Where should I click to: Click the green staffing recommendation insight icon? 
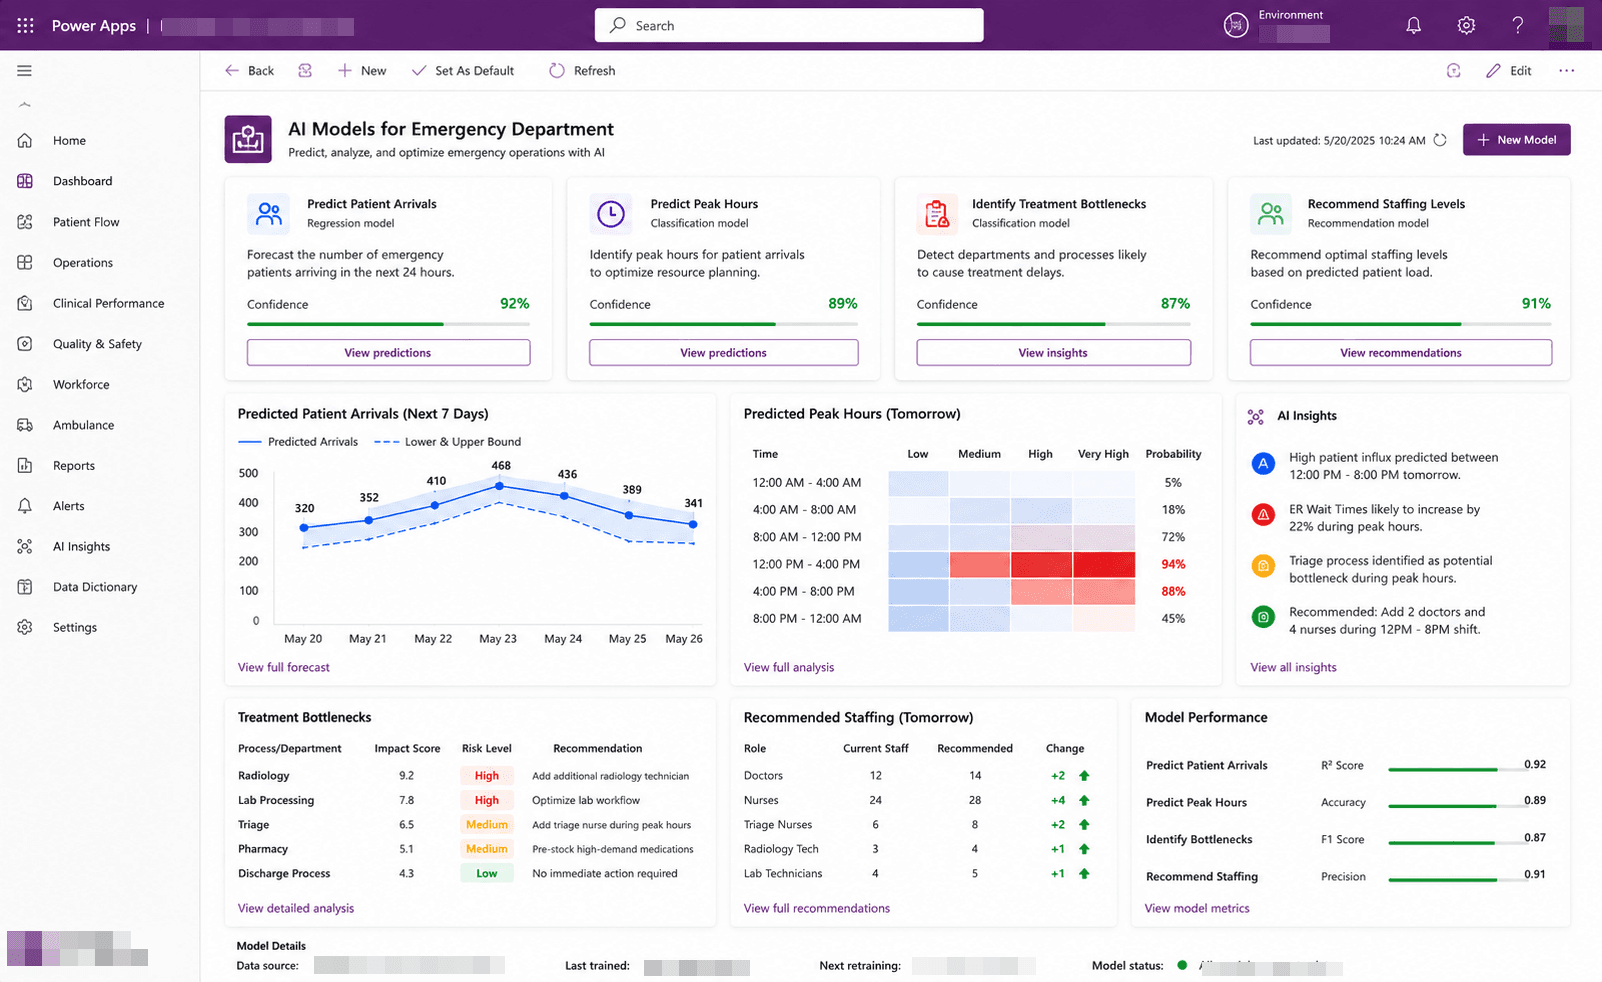coord(1263,617)
